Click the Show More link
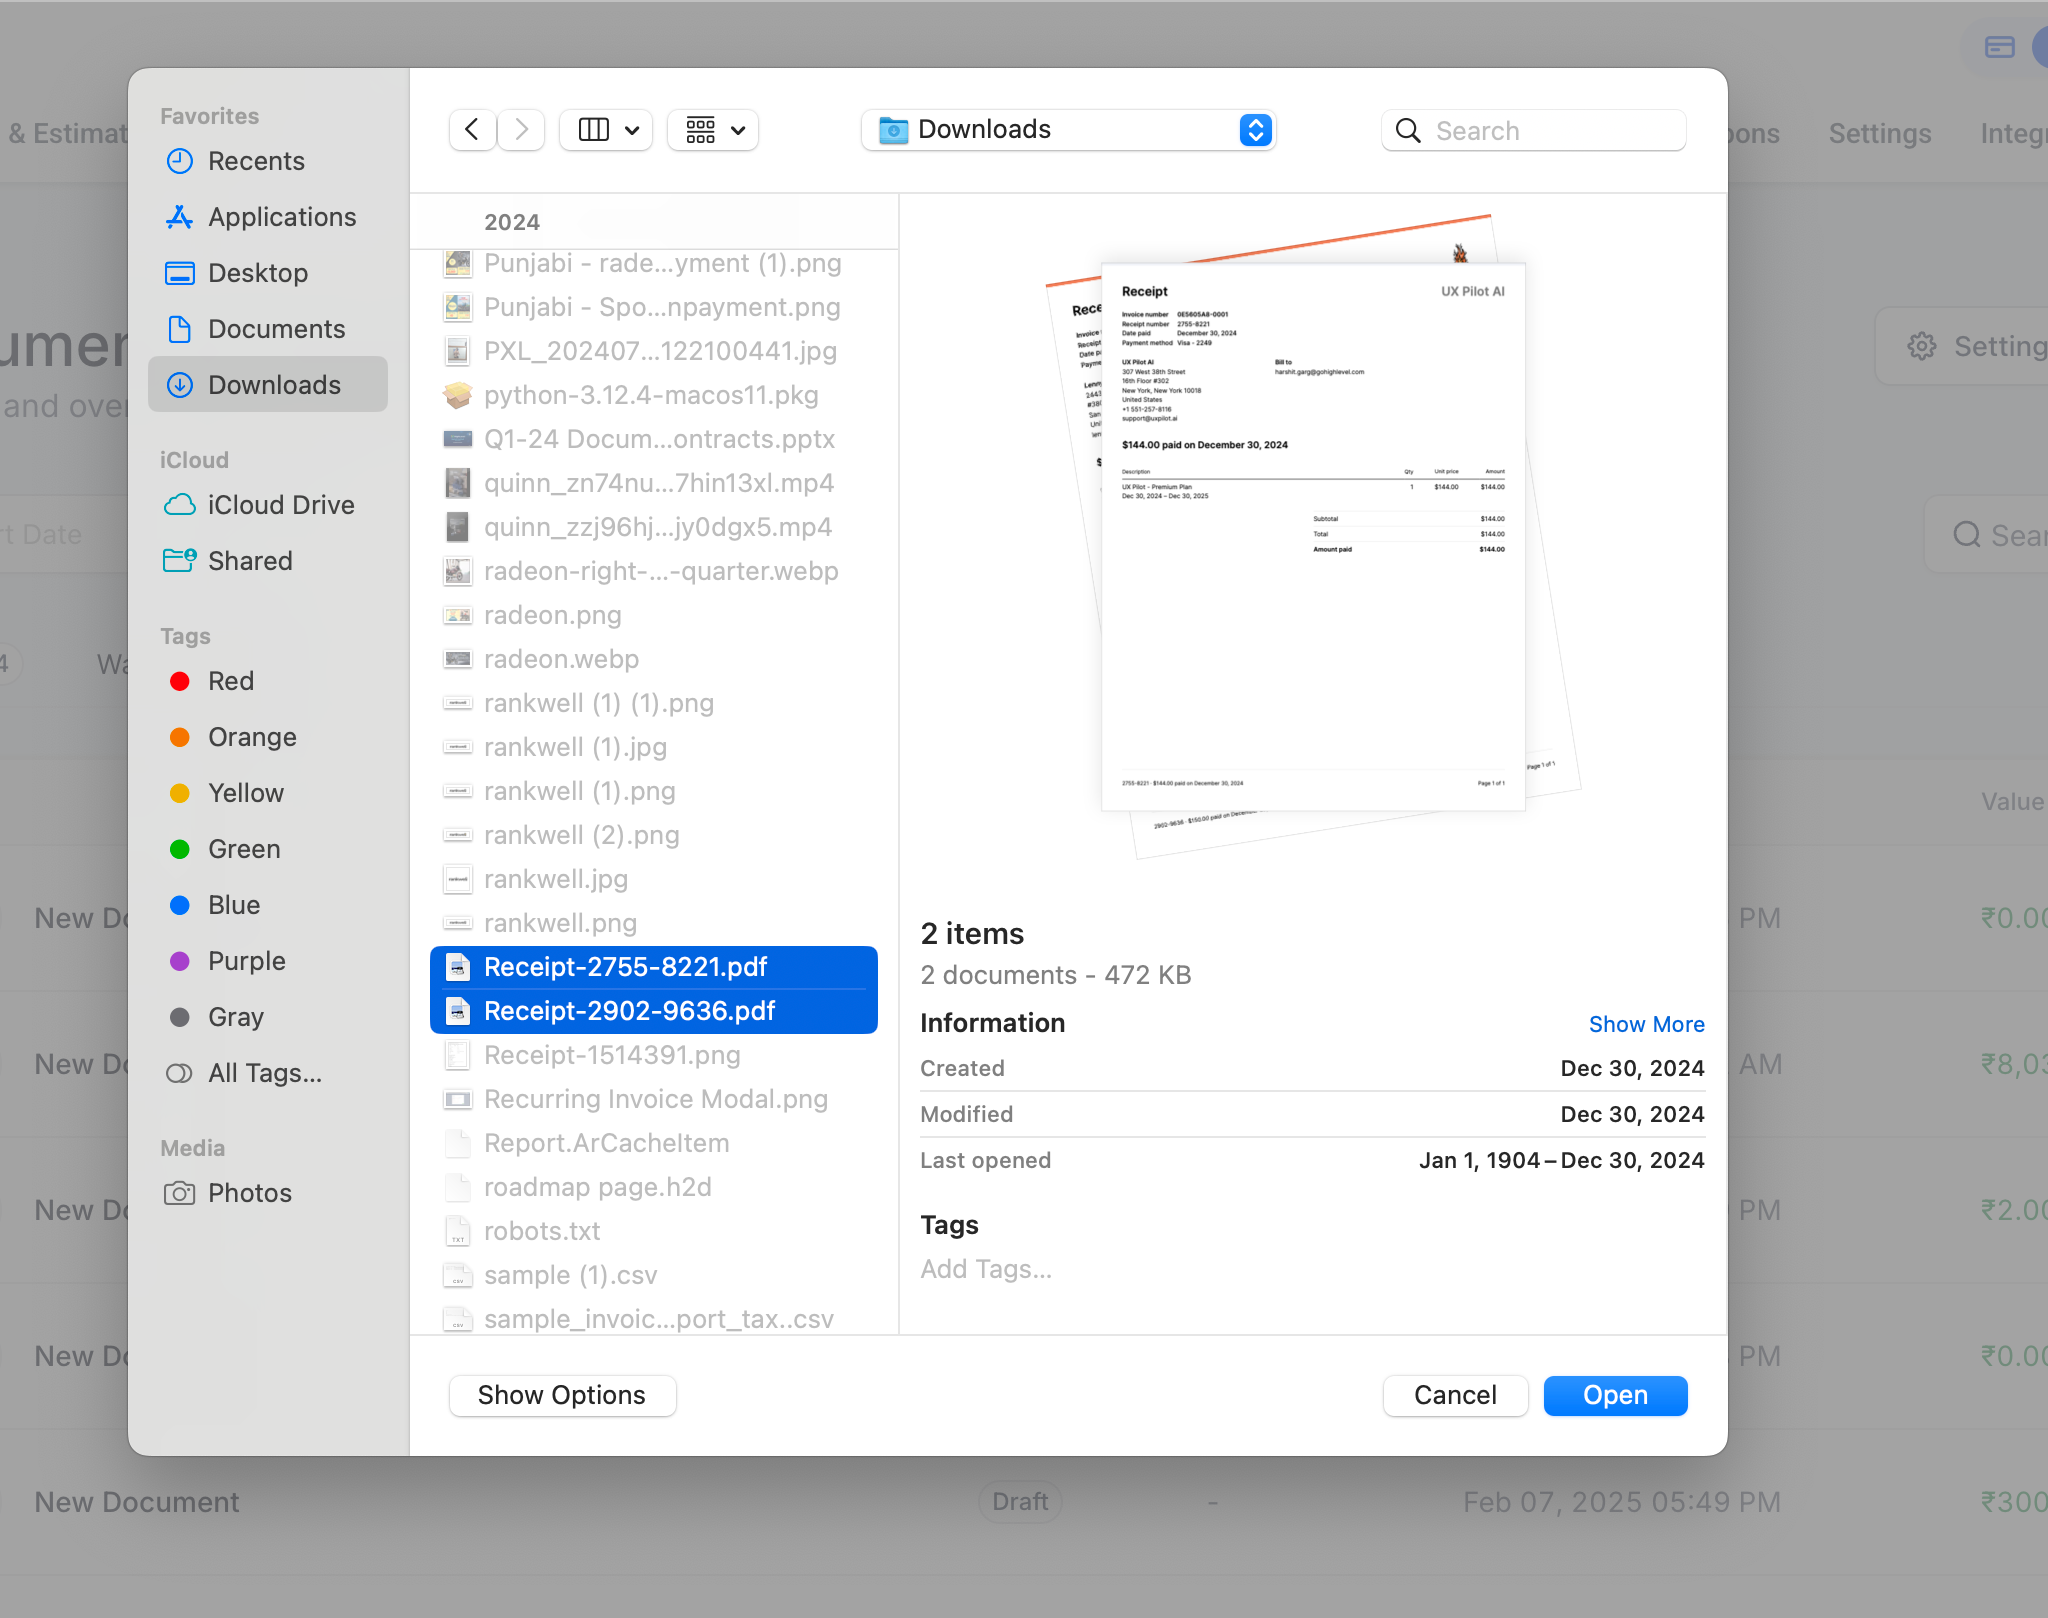 (1646, 1024)
